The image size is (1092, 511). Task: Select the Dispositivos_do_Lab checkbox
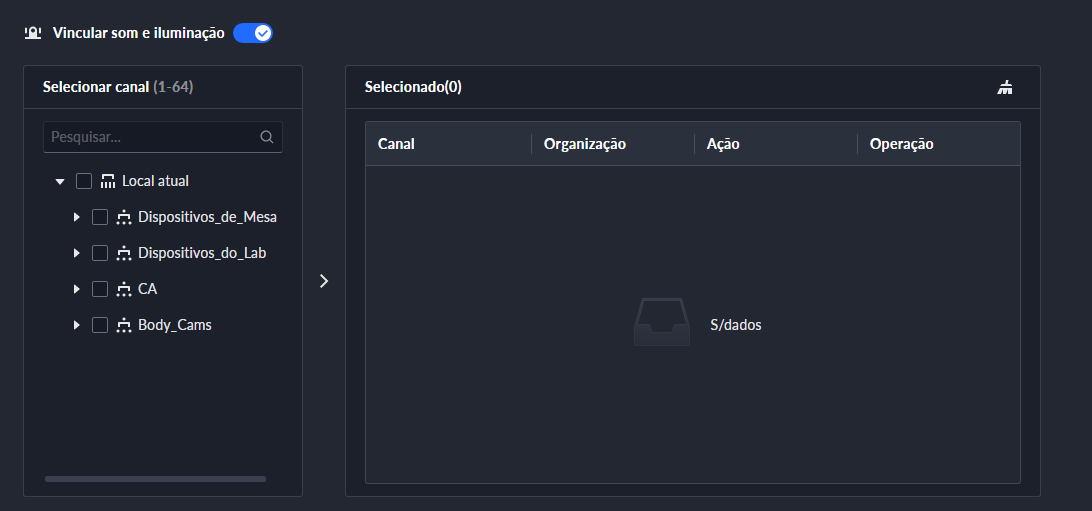point(100,253)
